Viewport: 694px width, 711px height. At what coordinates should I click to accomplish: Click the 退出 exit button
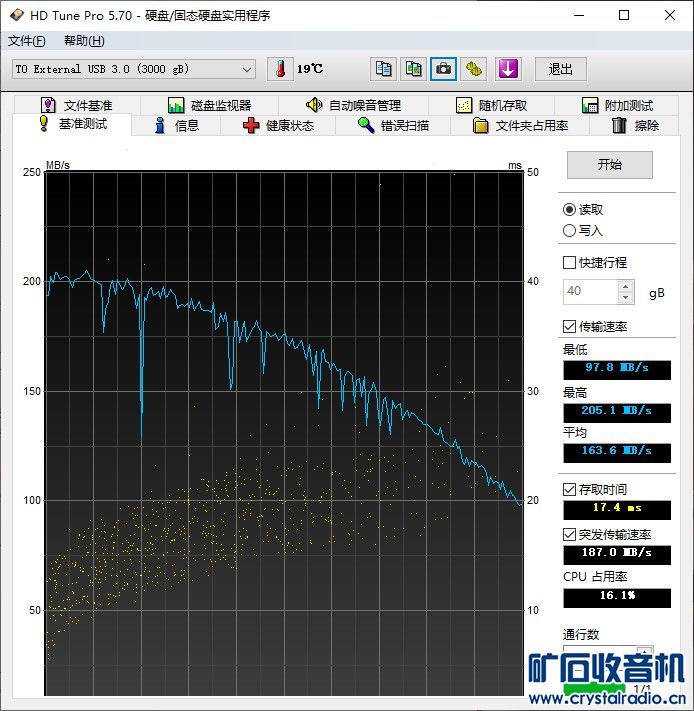[x=561, y=69]
